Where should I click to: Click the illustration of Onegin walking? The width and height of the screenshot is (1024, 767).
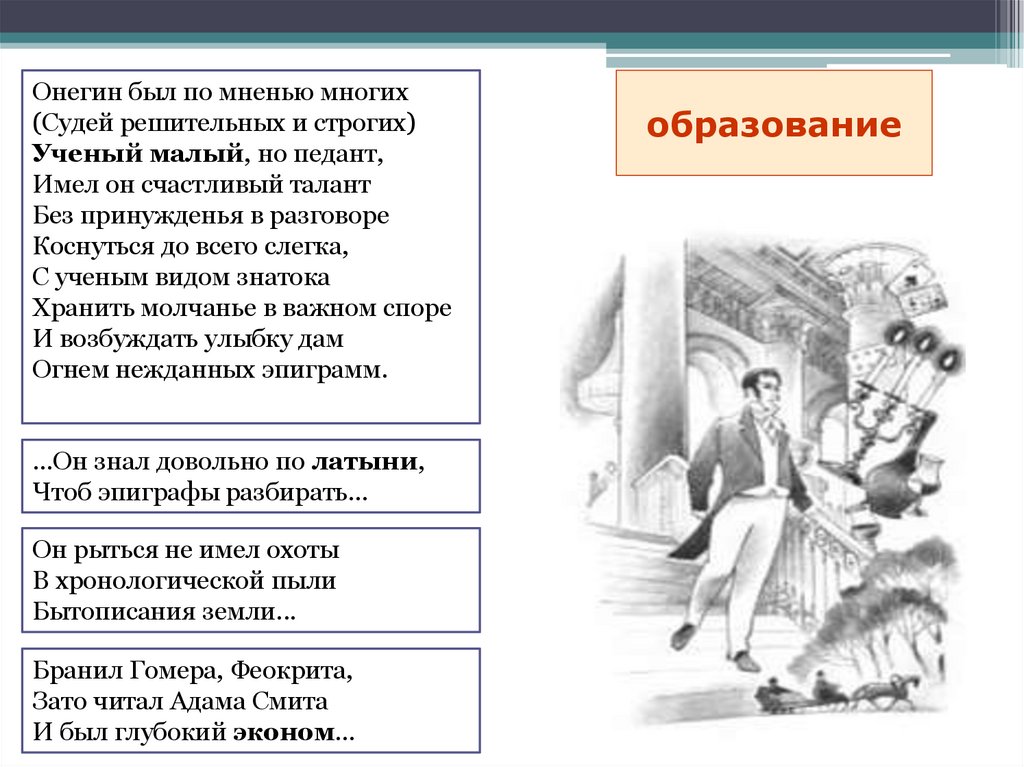coord(763,480)
